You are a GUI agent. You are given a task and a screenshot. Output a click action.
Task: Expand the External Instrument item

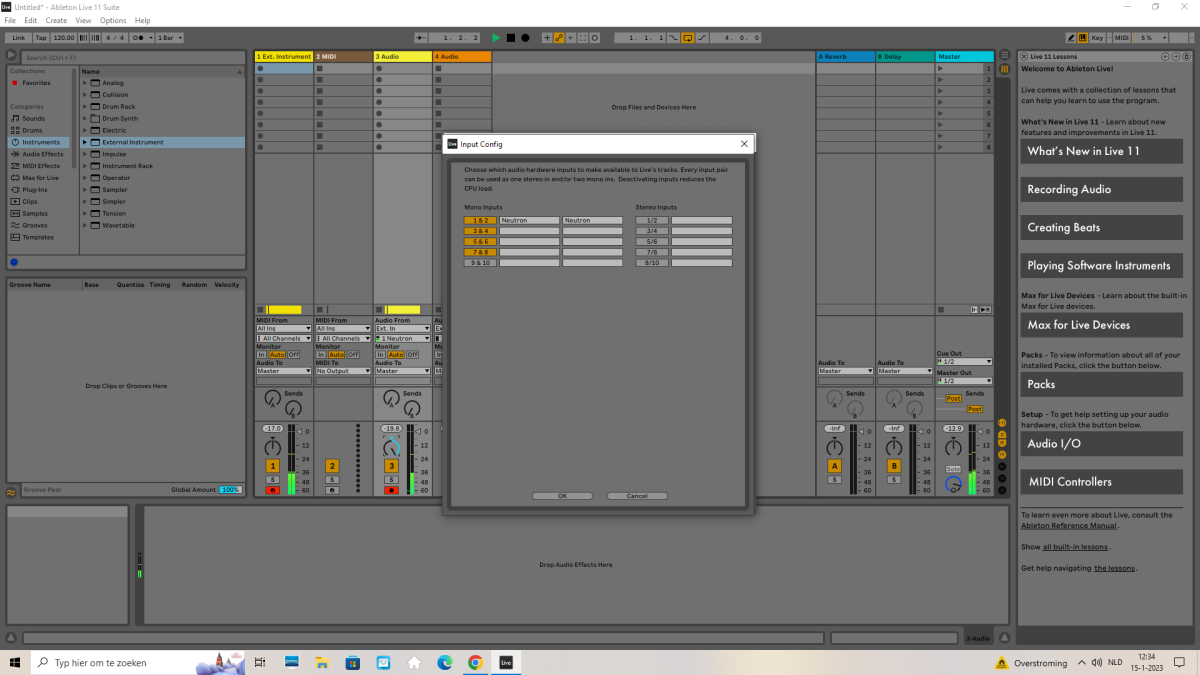(85, 142)
